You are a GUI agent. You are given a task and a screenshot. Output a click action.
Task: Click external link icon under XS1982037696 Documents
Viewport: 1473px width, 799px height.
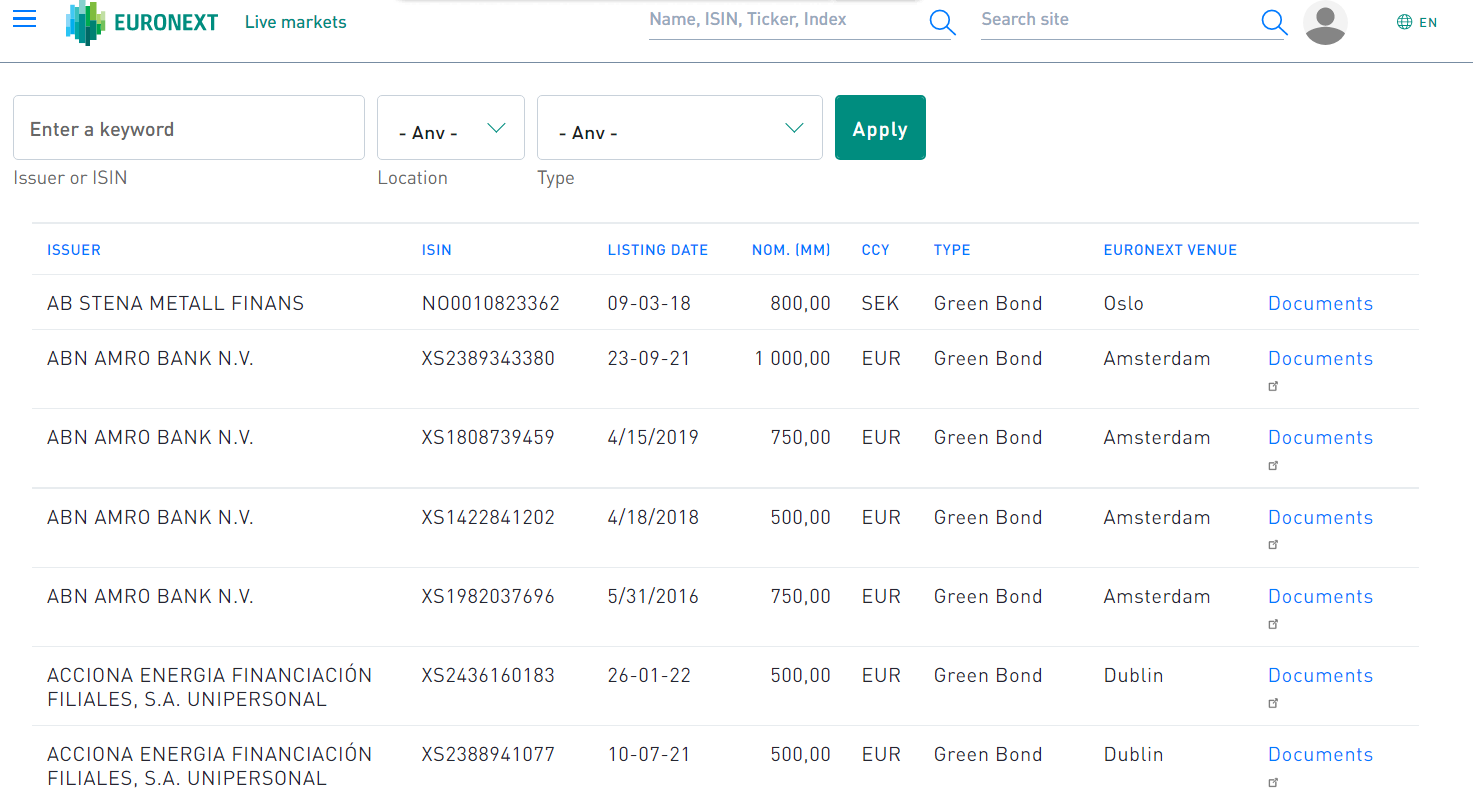1273,624
